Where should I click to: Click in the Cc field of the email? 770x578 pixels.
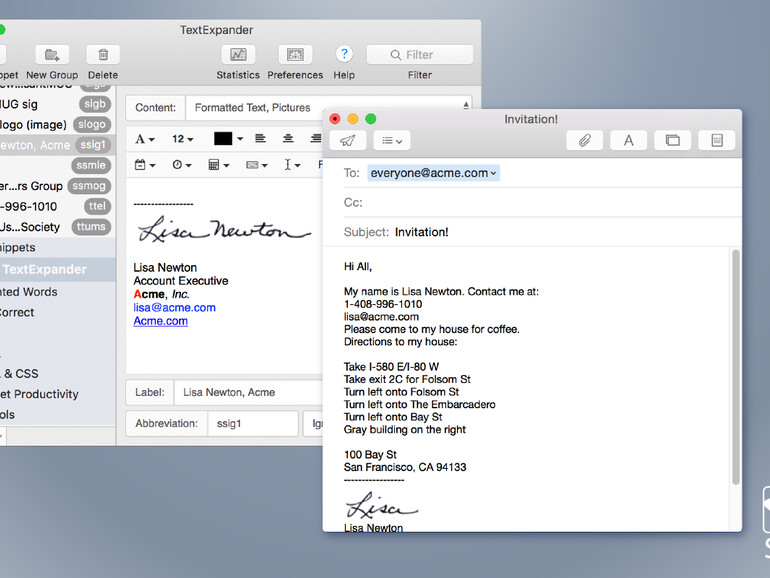point(543,202)
